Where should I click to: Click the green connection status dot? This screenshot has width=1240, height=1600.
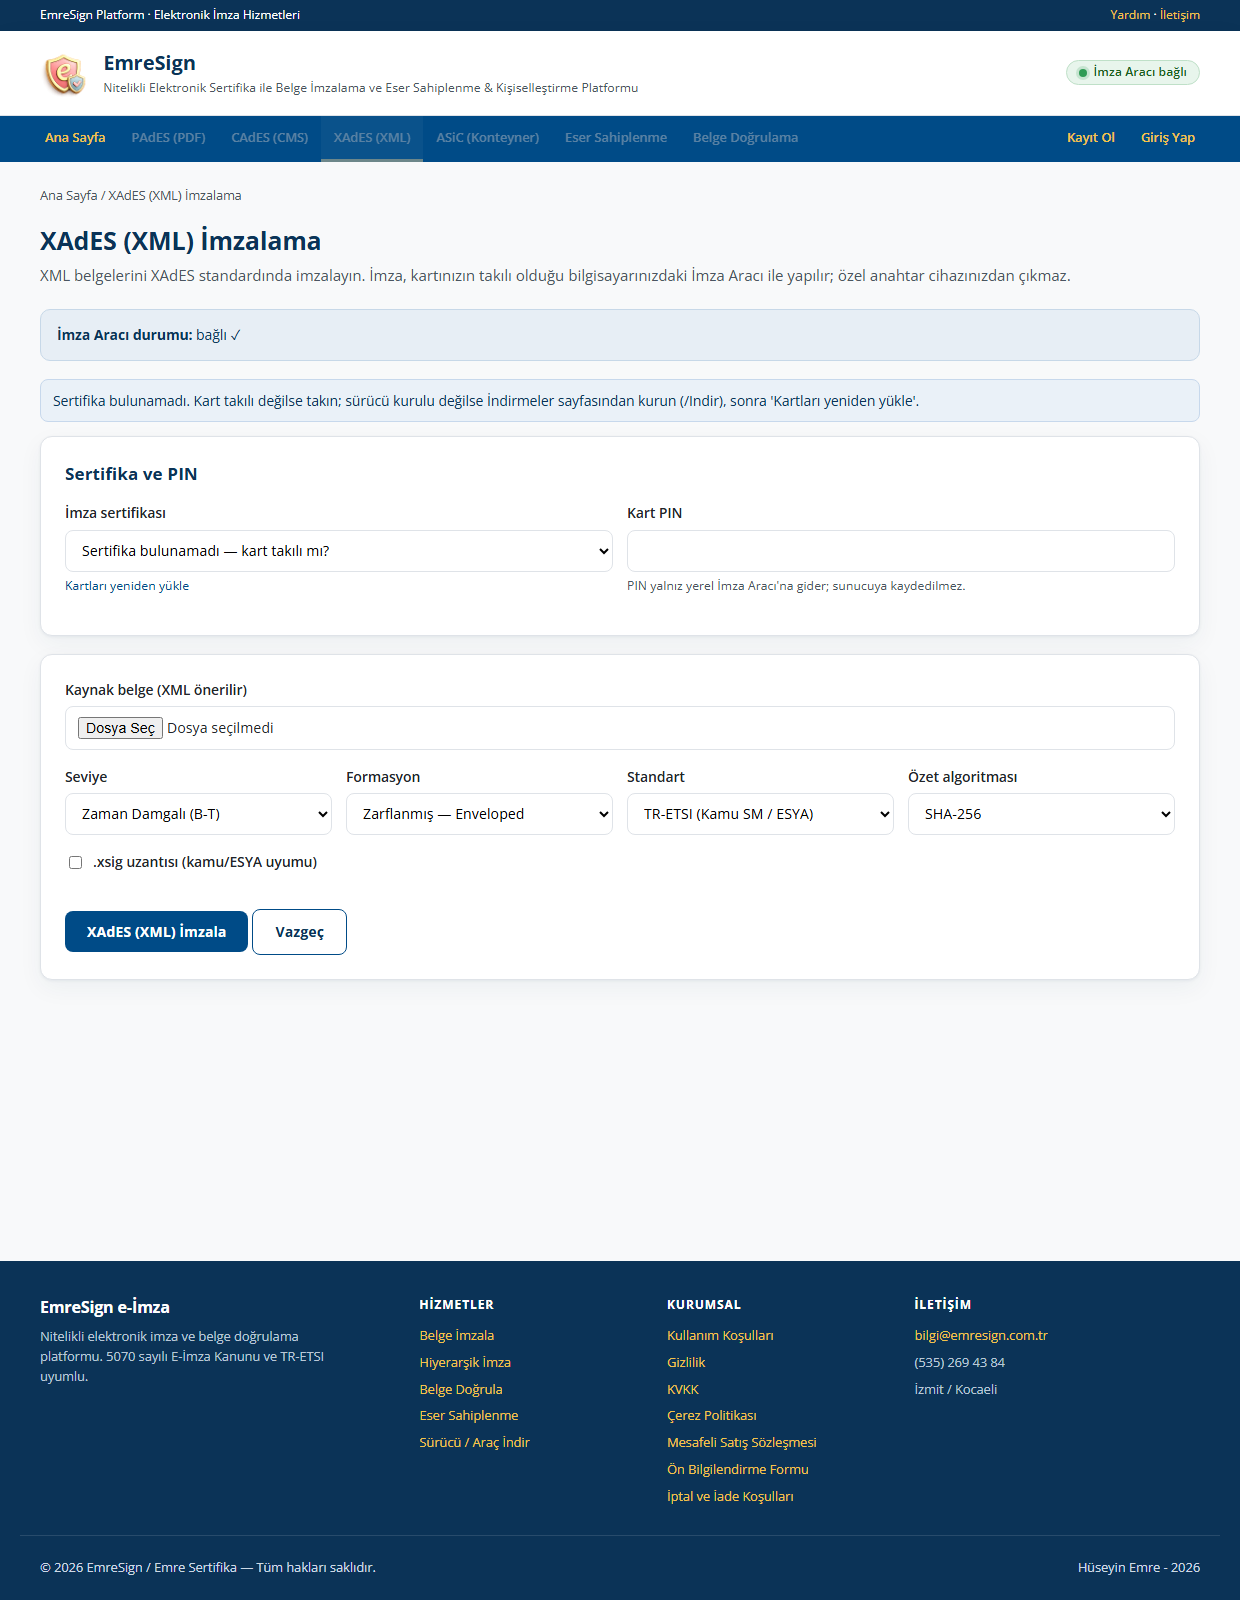point(1082,73)
